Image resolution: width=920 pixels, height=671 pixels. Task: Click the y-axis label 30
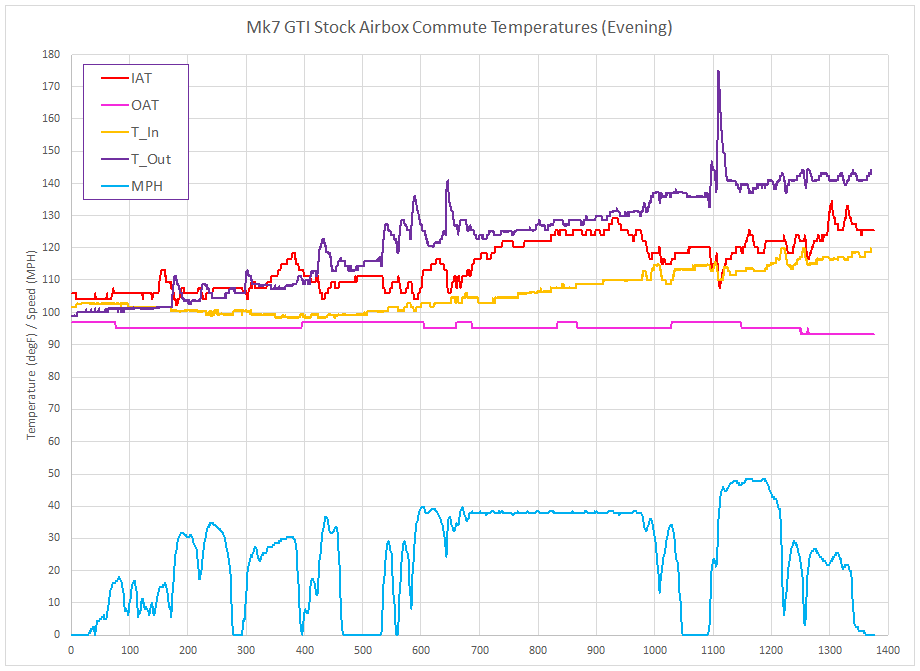tap(53, 538)
